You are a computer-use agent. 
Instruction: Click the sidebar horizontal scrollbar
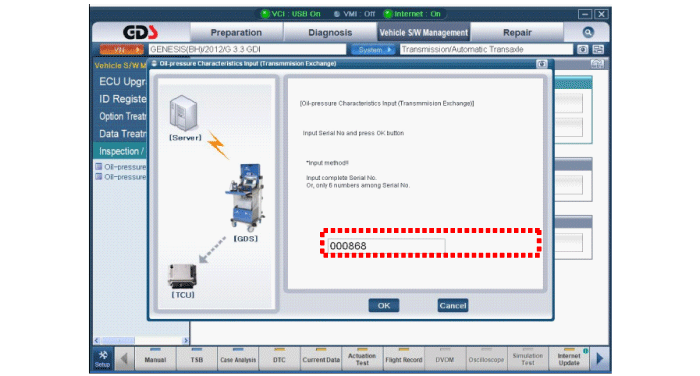pyautogui.click(x=141, y=340)
